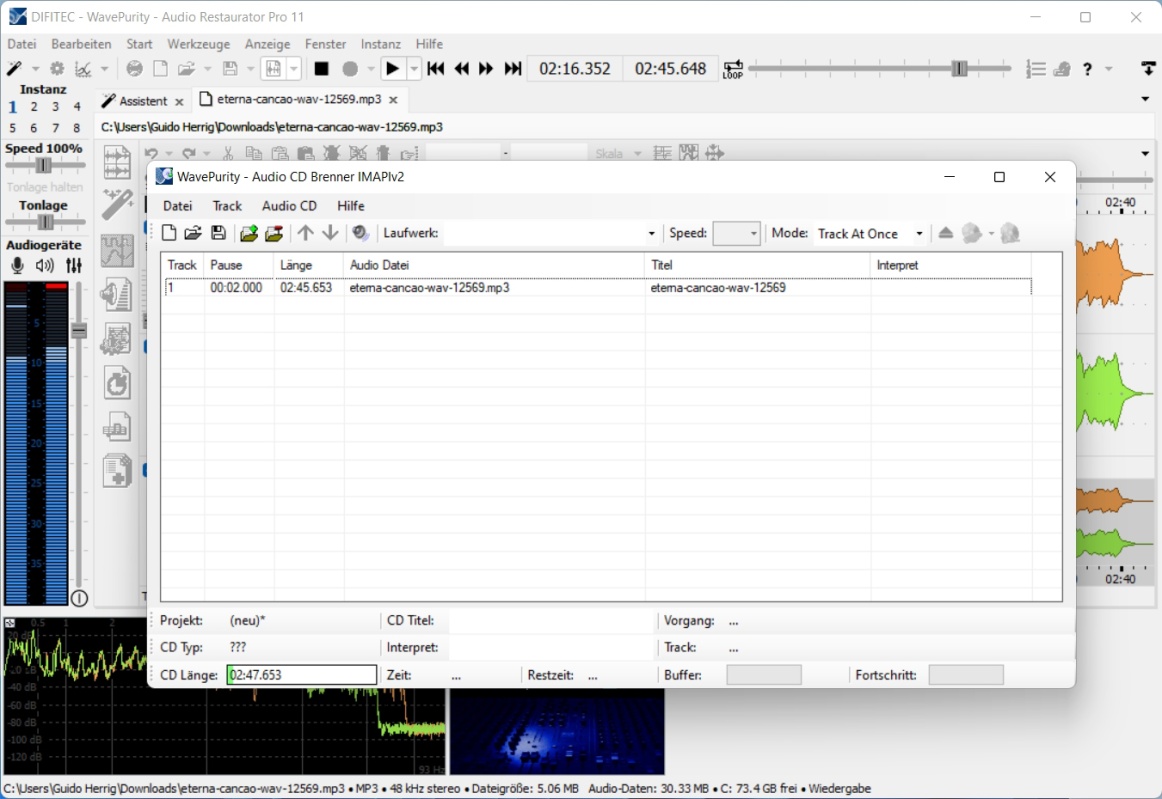Start playback with the Play button
Viewport: 1162px width, 799px height.
coord(392,69)
